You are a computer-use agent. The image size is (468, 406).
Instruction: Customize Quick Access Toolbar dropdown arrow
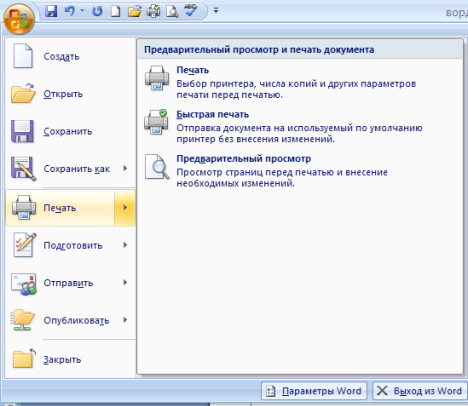(x=216, y=11)
